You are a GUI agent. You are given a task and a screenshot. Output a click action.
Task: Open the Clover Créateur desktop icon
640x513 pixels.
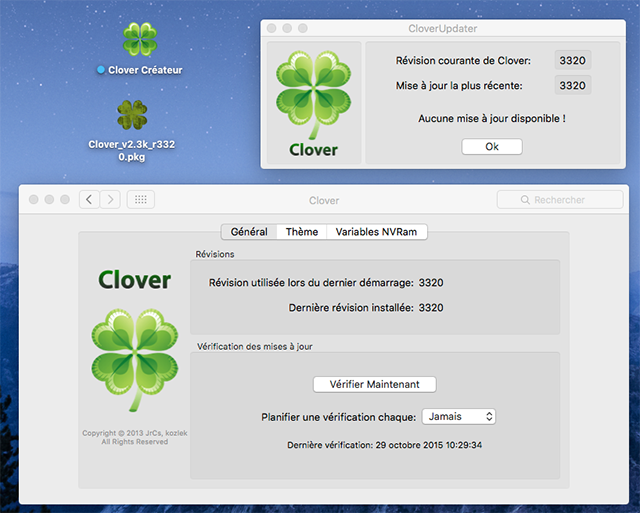[x=140, y=40]
